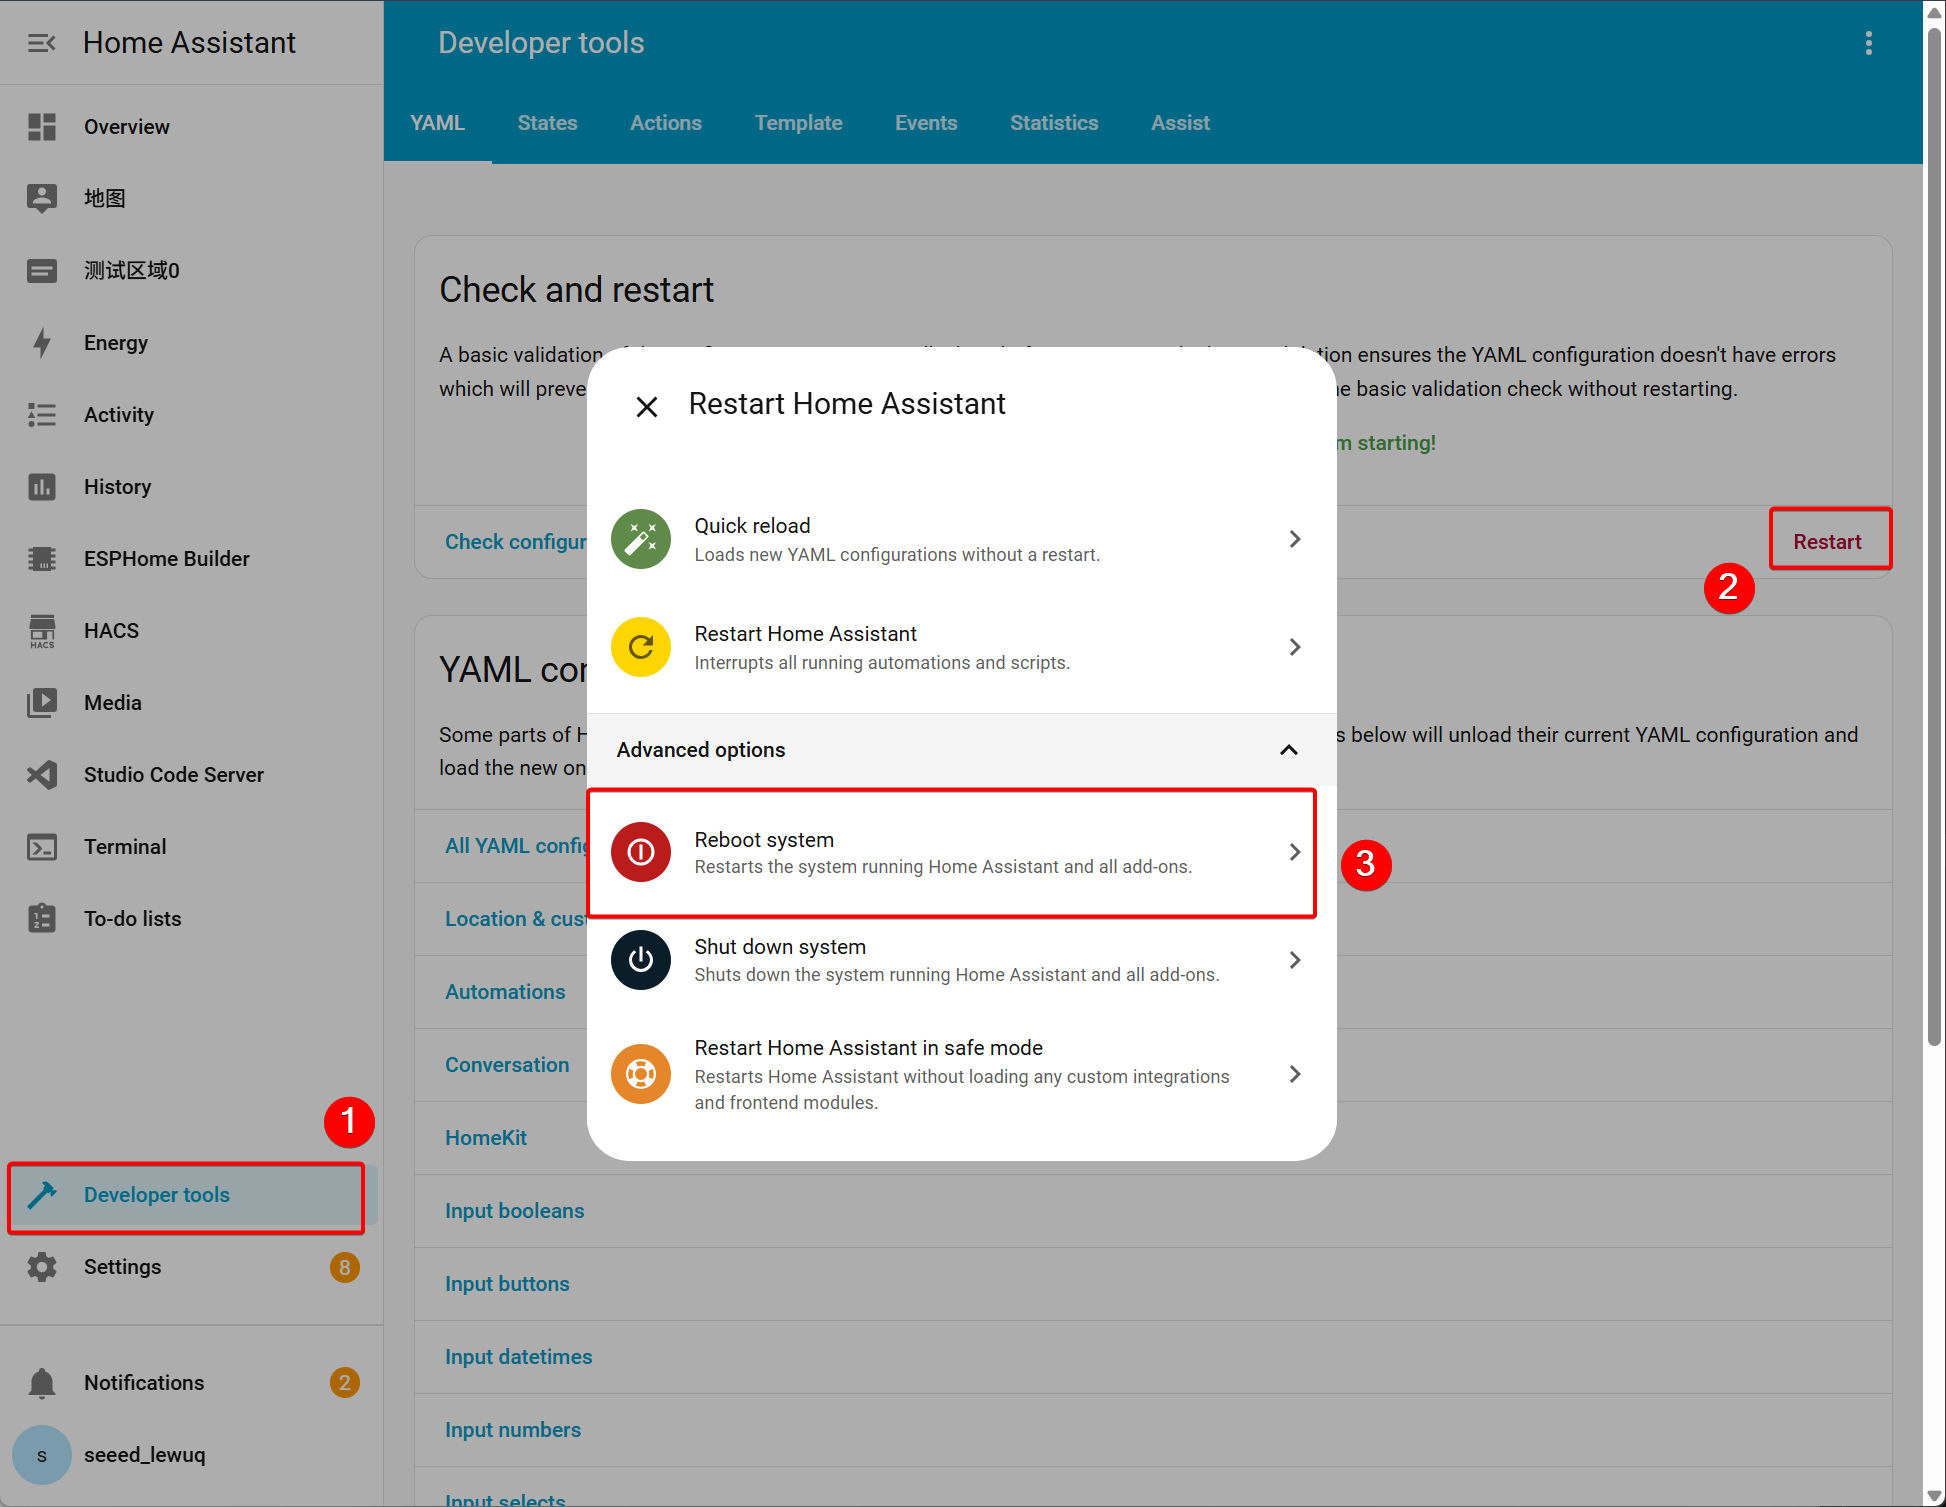Collapse the Advanced options section
Screen dimensions: 1946x1507
click(x=1289, y=750)
